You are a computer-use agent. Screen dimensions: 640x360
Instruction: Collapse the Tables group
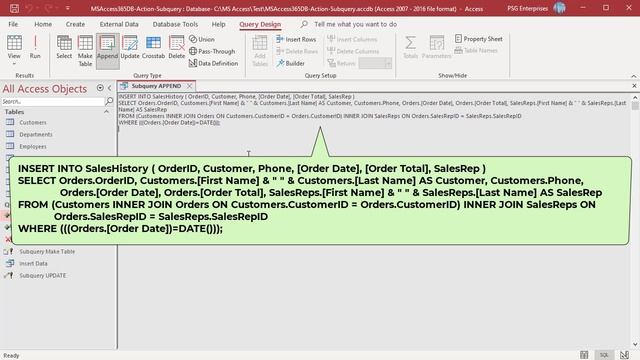(107, 112)
